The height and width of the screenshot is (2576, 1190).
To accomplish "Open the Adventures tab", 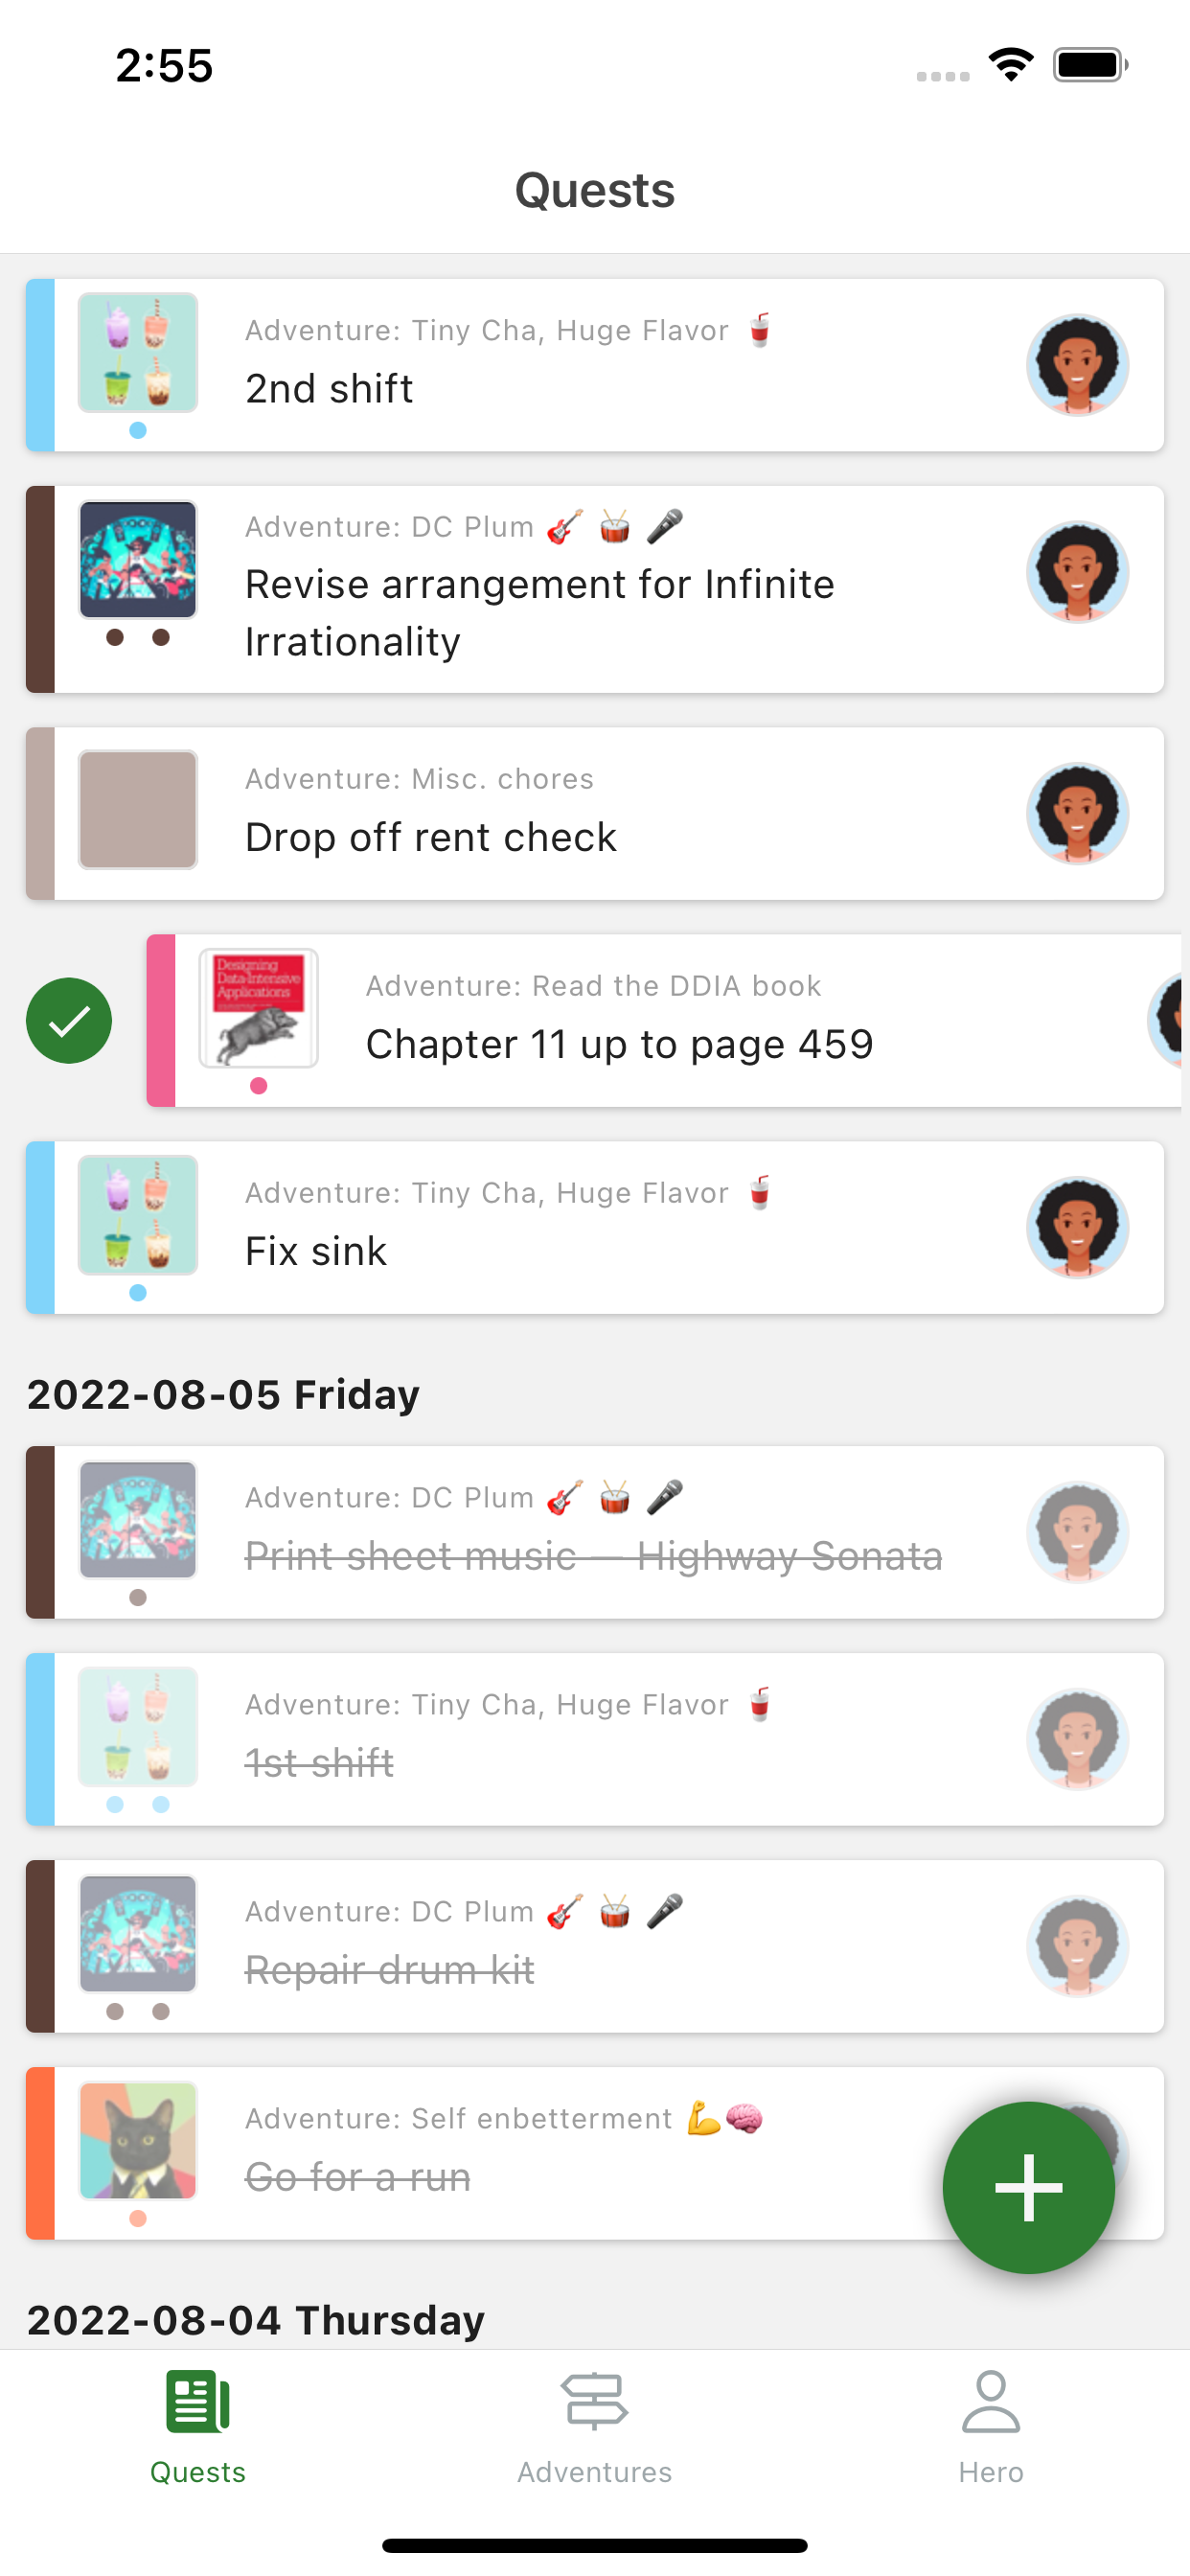I will point(594,2427).
